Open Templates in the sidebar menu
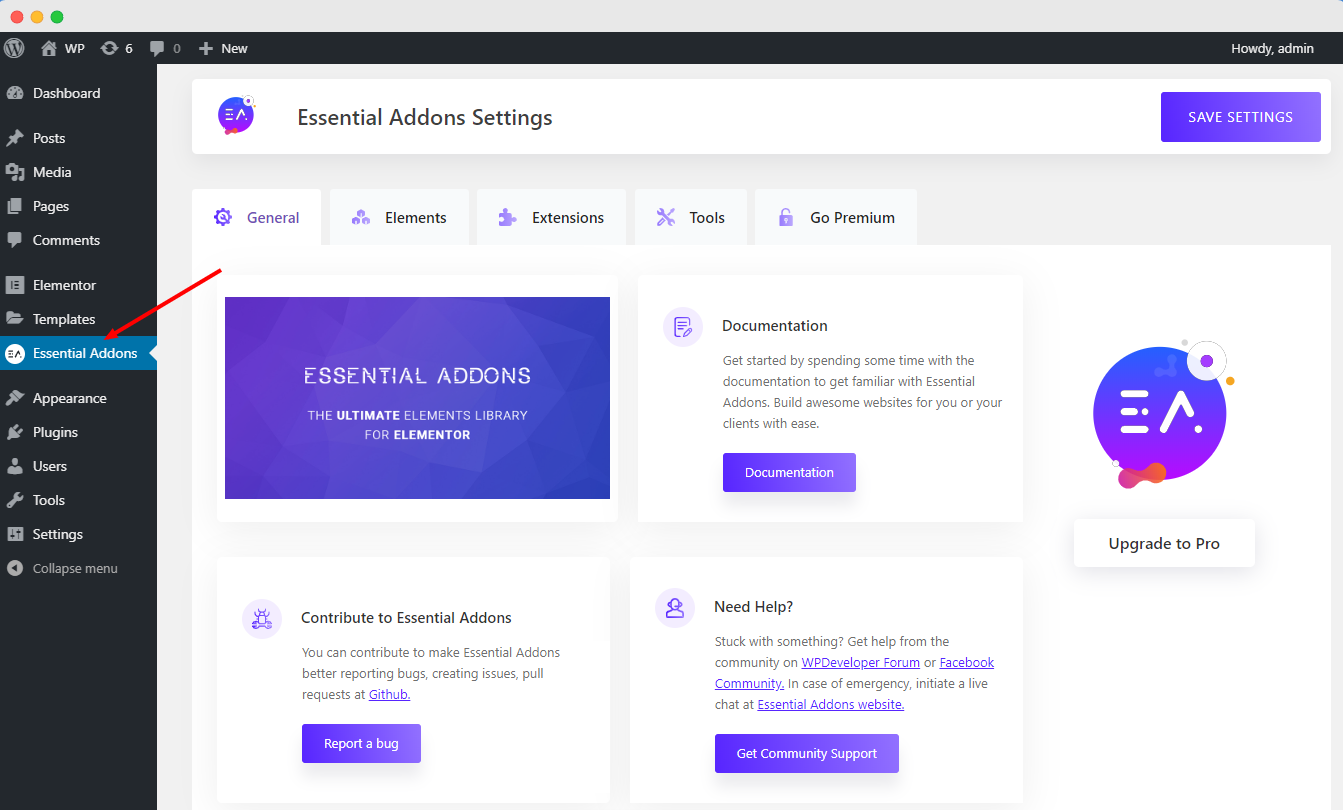 [x=78, y=319]
